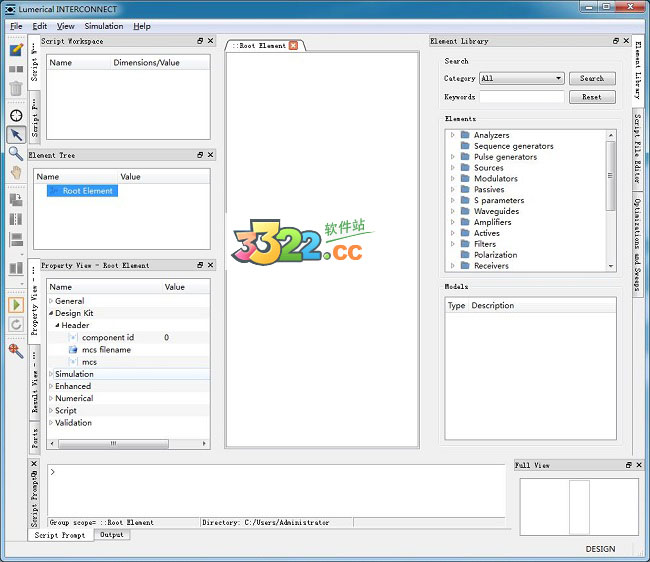Close the Root Element canvas tab

pyautogui.click(x=293, y=46)
